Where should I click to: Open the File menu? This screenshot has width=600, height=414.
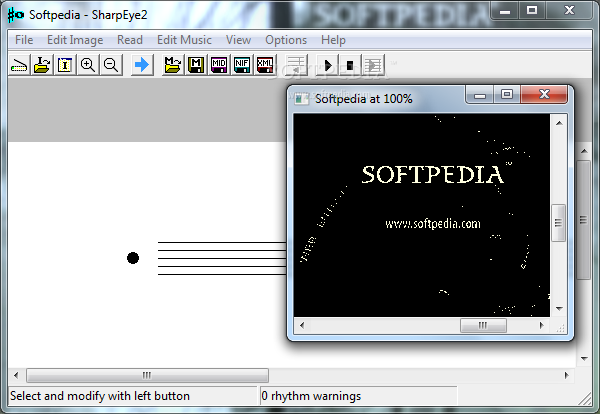tap(24, 40)
